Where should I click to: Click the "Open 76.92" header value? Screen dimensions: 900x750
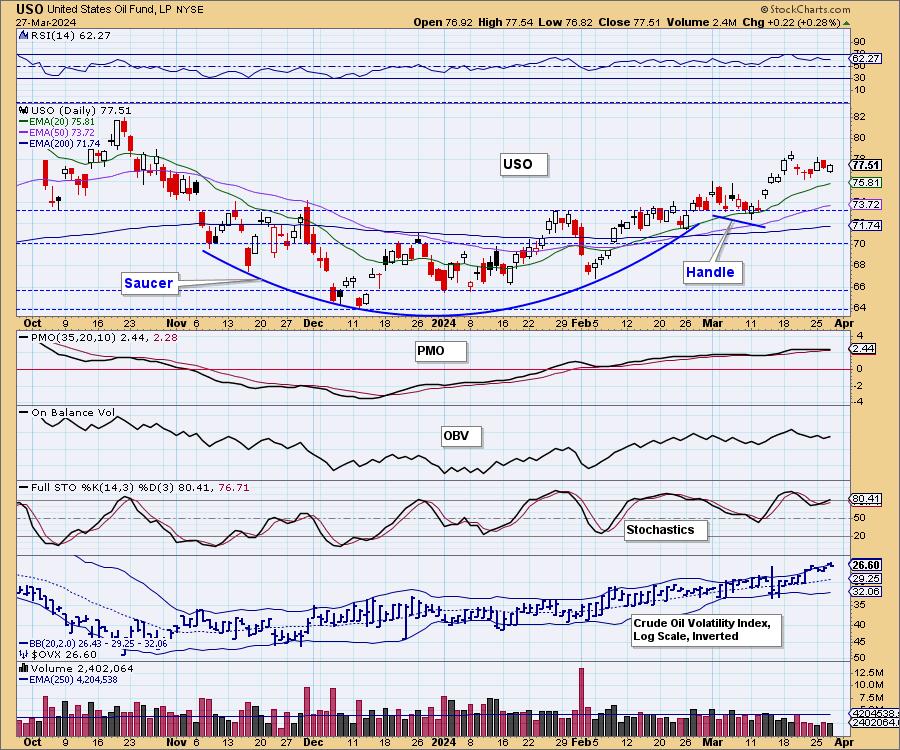point(443,22)
